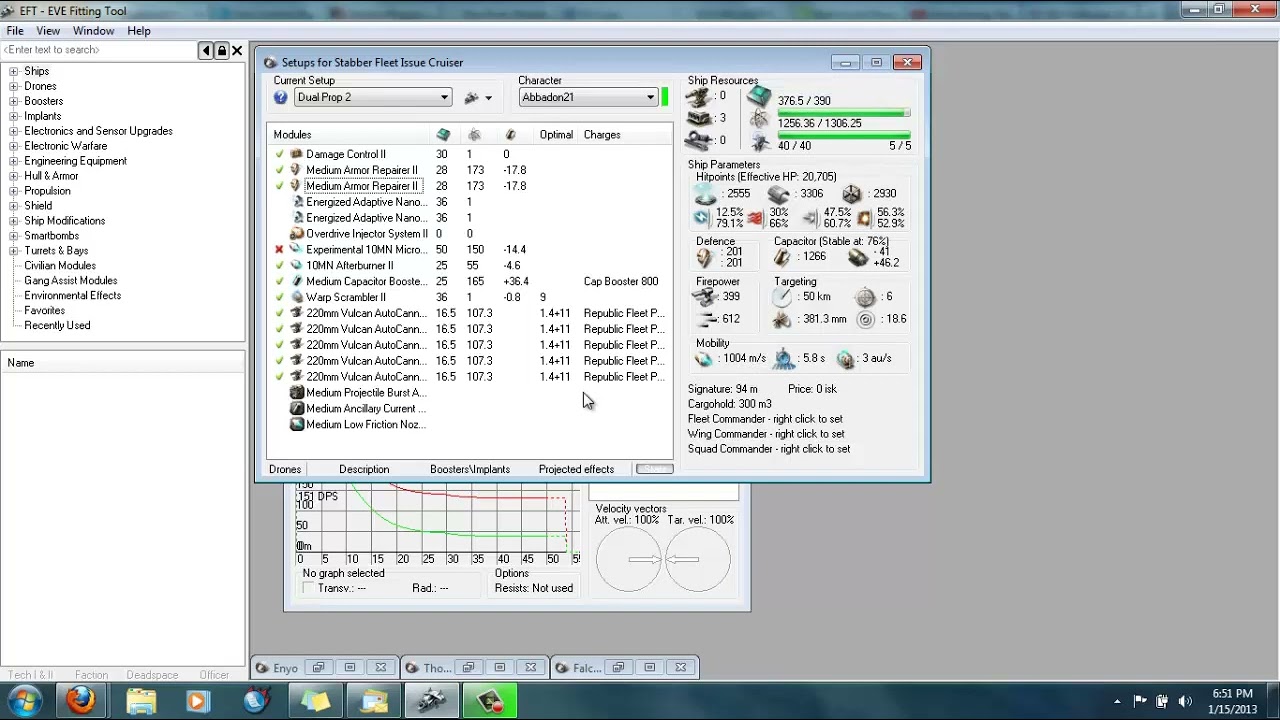This screenshot has width=1280, height=720.
Task: Expand the Propulsion tree node
Action: point(14,191)
